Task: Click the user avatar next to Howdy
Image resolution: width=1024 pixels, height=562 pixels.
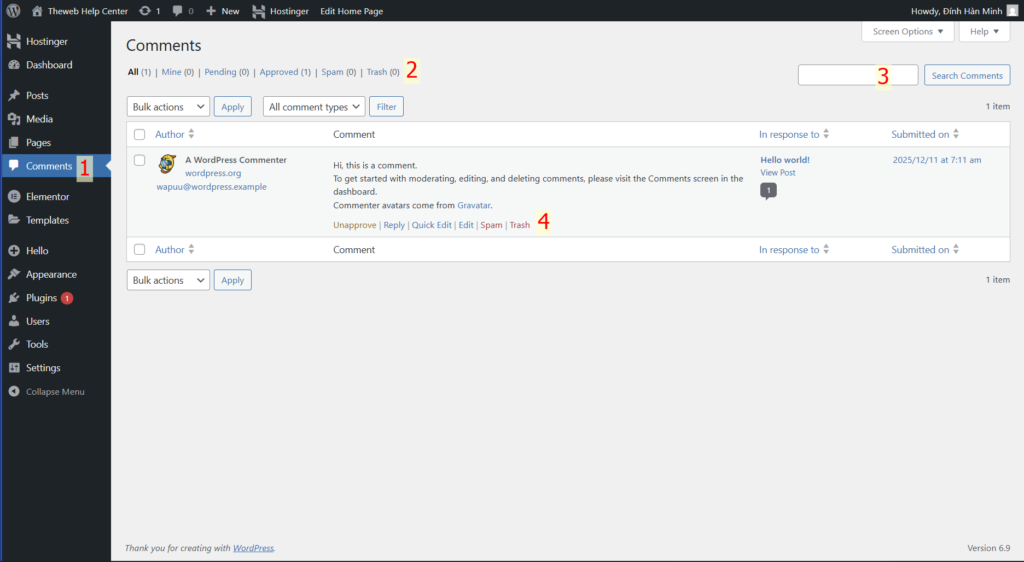Action: pos(1012,11)
